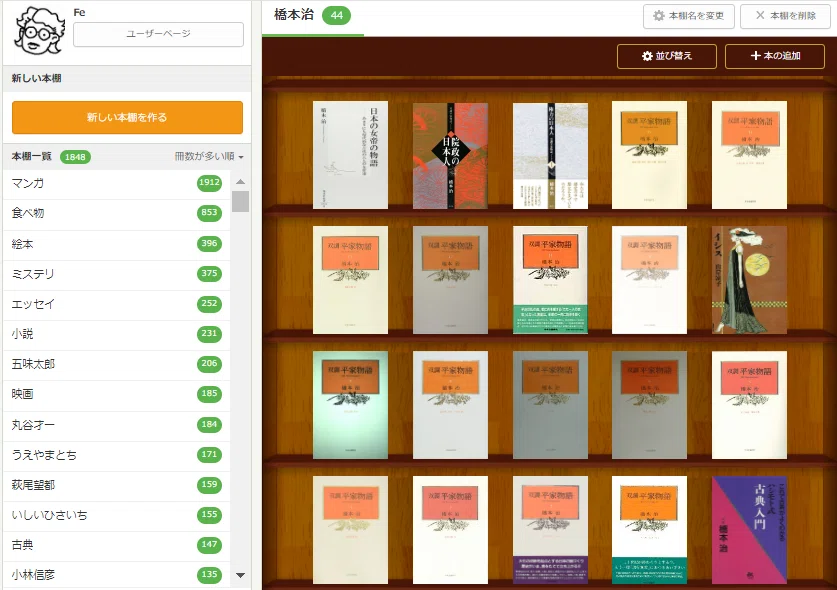Open the イシス woman illustration book cover
The height and width of the screenshot is (590, 837).
point(749,280)
